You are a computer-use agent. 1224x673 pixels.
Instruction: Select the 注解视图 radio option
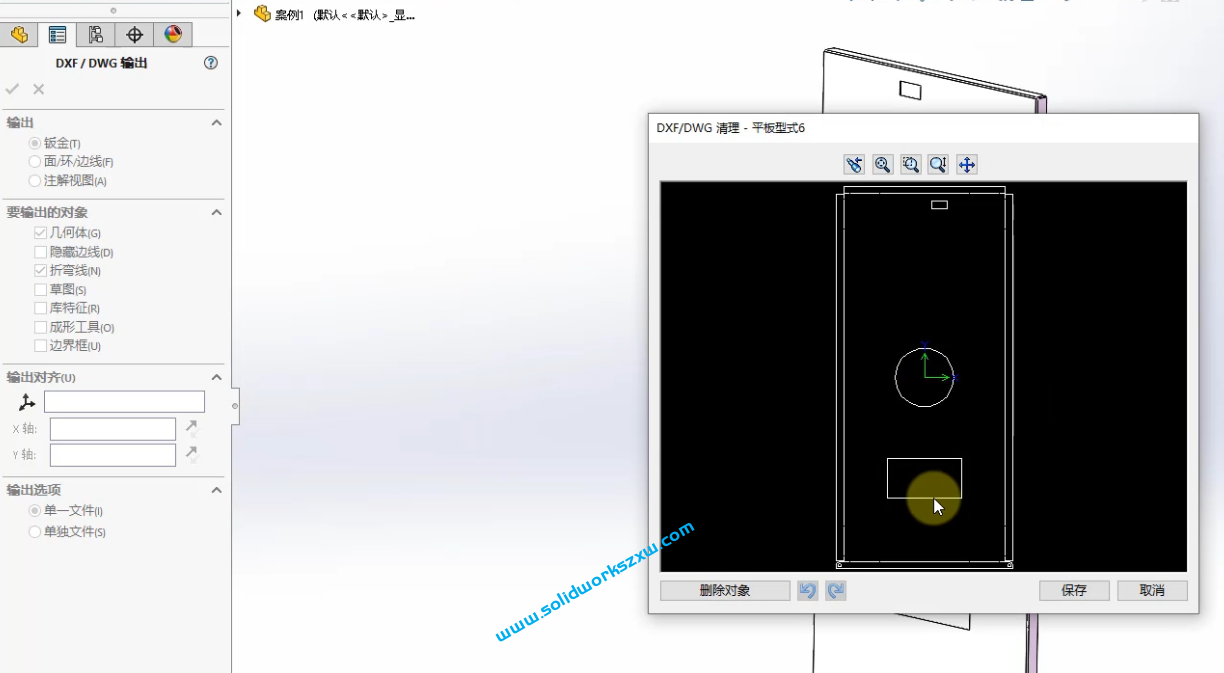pyautogui.click(x=34, y=180)
